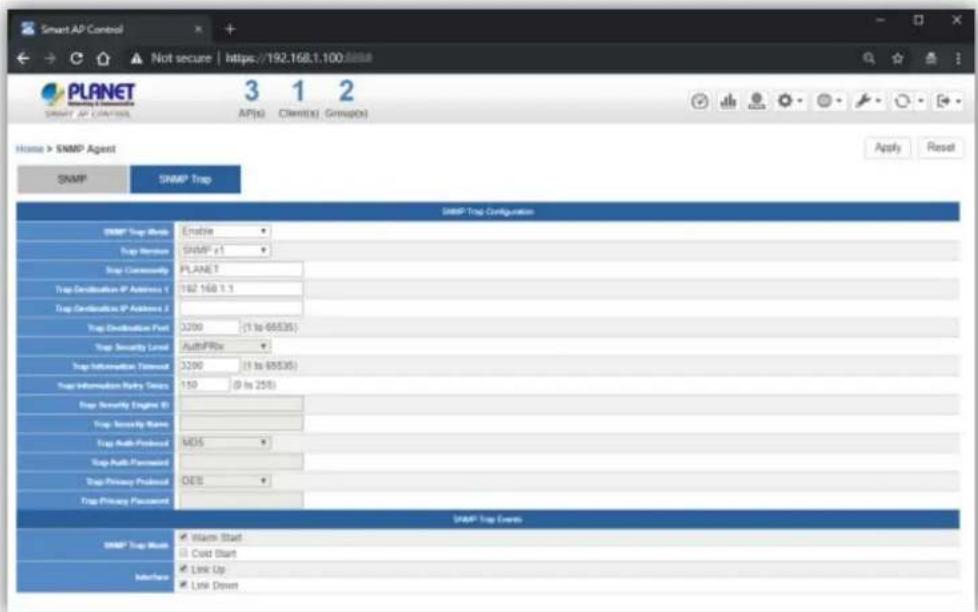Screen dimensions: 978x612
Task: Open the browser three-dot menu
Action: pyautogui.click(x=958, y=59)
